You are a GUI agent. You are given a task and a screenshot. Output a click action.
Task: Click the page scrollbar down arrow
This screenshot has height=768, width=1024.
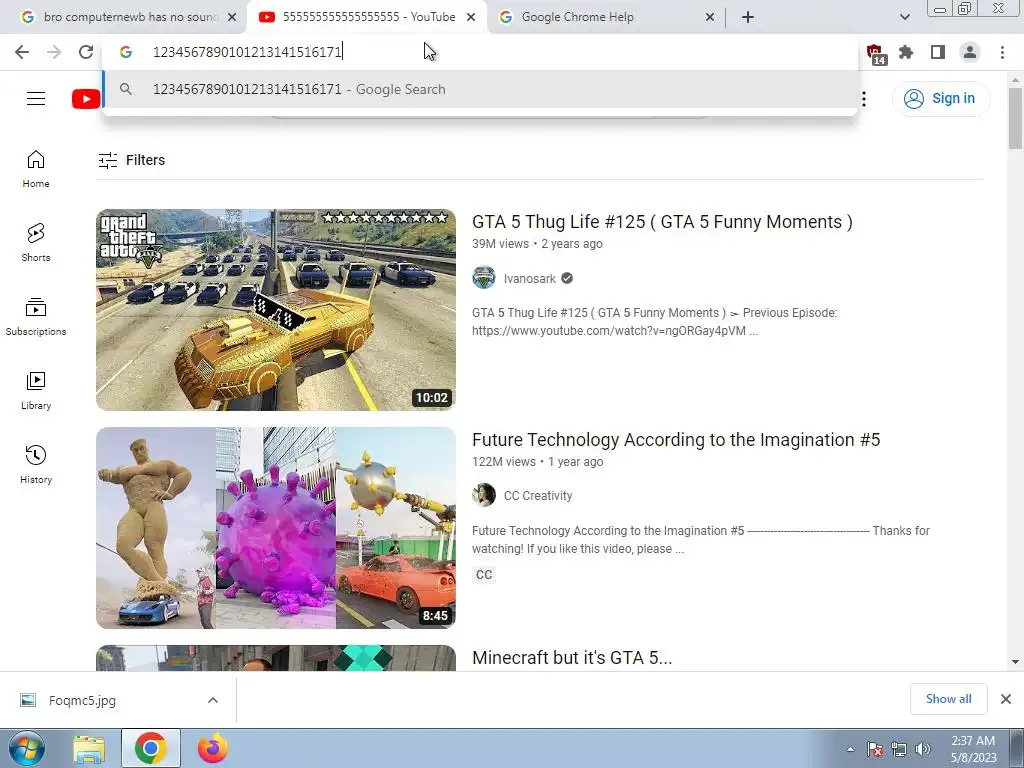click(1015, 662)
